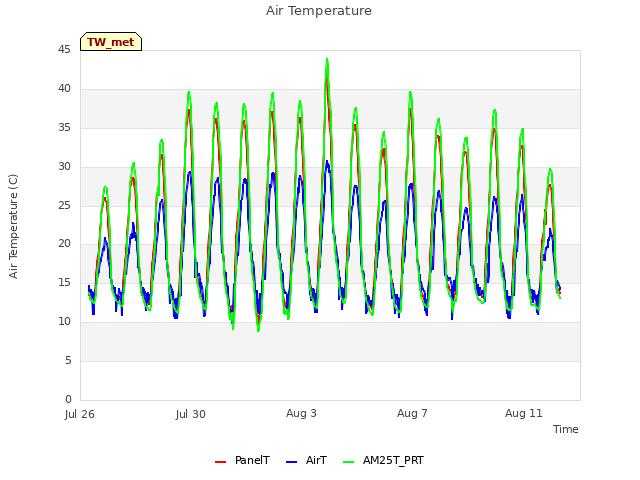This screenshot has height=480, width=640.
Task: Click the Jul 30 x-axis label
Action: (191, 414)
